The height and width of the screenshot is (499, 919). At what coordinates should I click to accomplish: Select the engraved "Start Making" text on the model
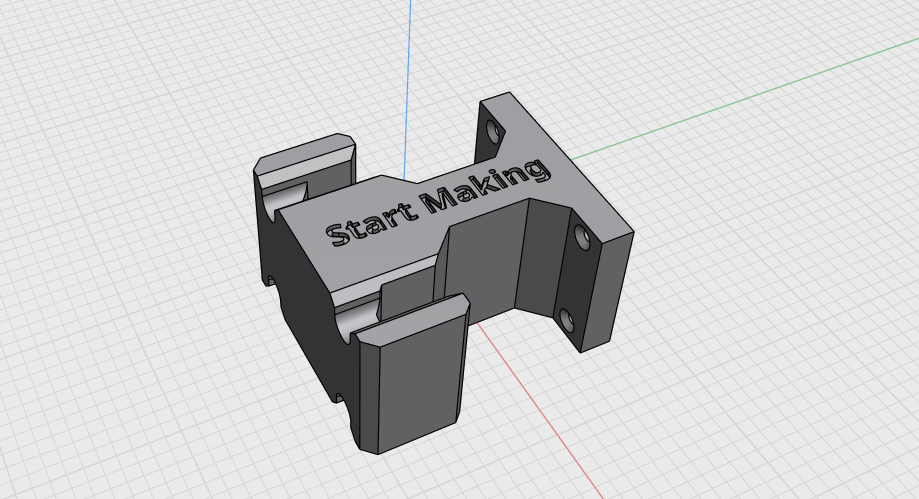[439, 202]
